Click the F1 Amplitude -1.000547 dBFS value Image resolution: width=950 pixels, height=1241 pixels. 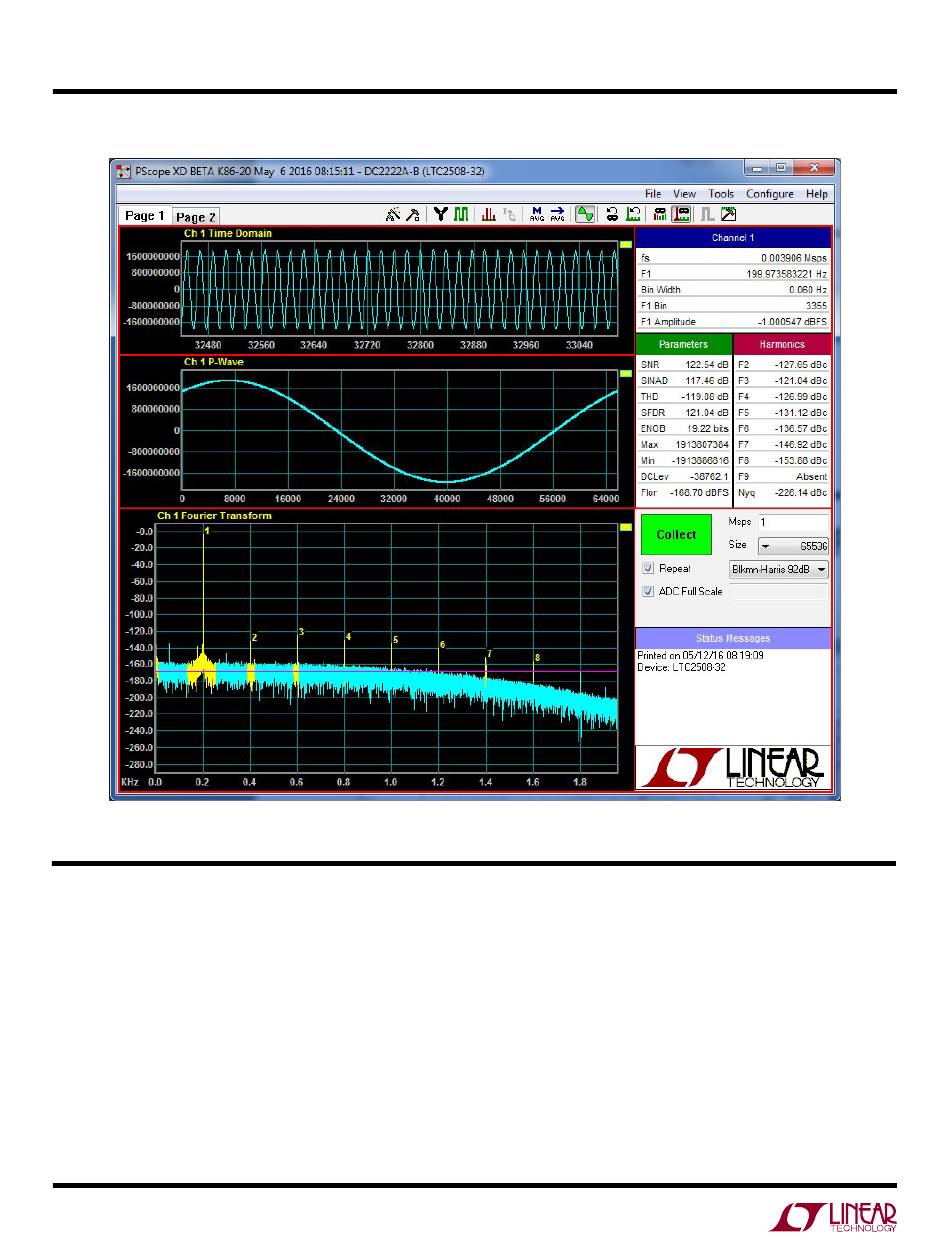click(793, 322)
